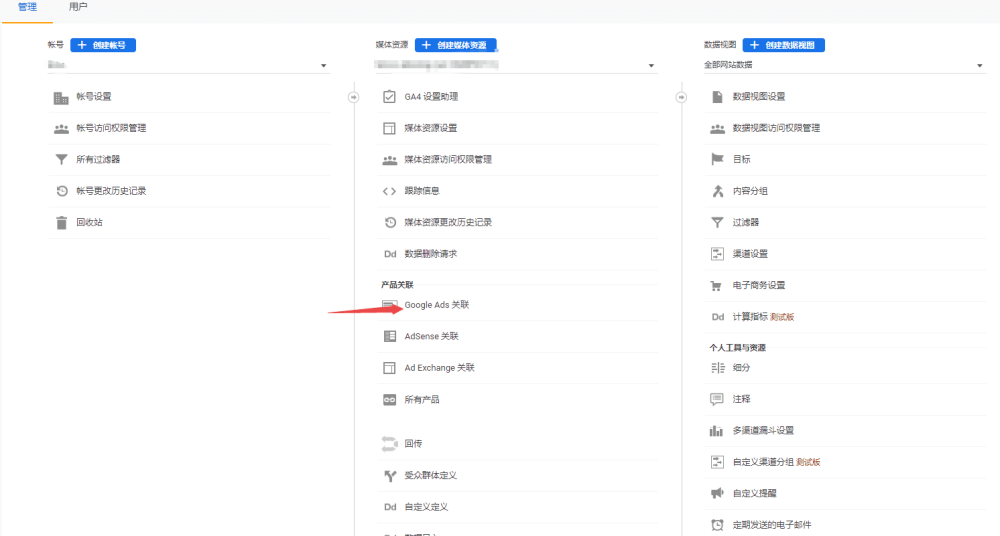Select the 管理 tab
Viewport: 1000px width, 536px height.
[x=27, y=7]
